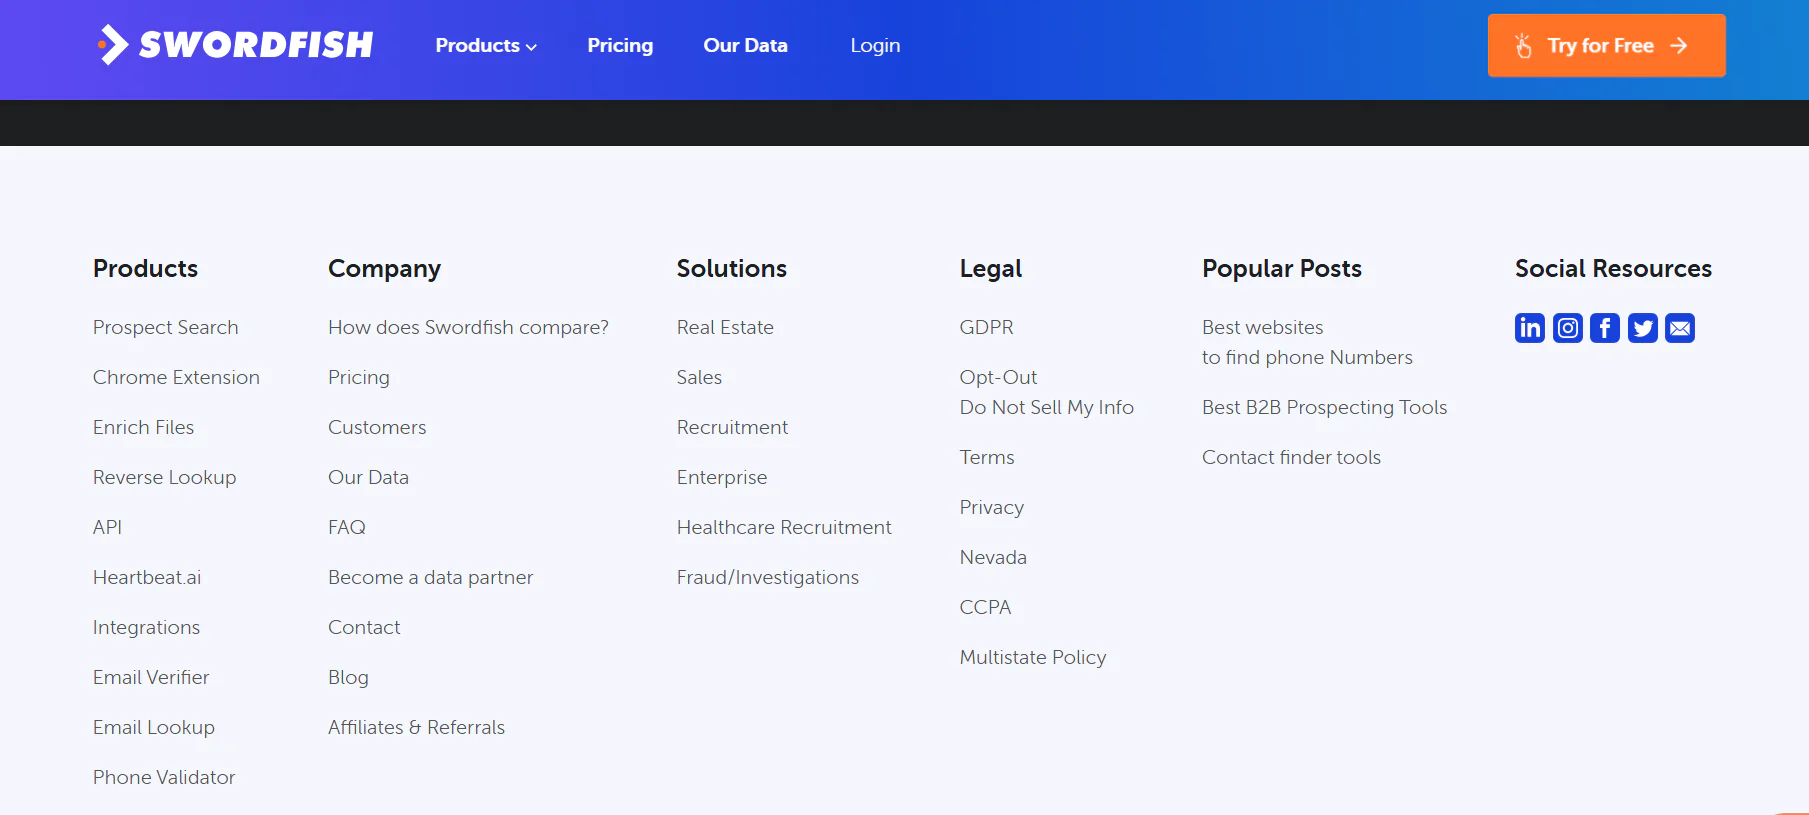Open the LinkedIn social icon
This screenshot has width=1809, height=815.
click(1529, 328)
